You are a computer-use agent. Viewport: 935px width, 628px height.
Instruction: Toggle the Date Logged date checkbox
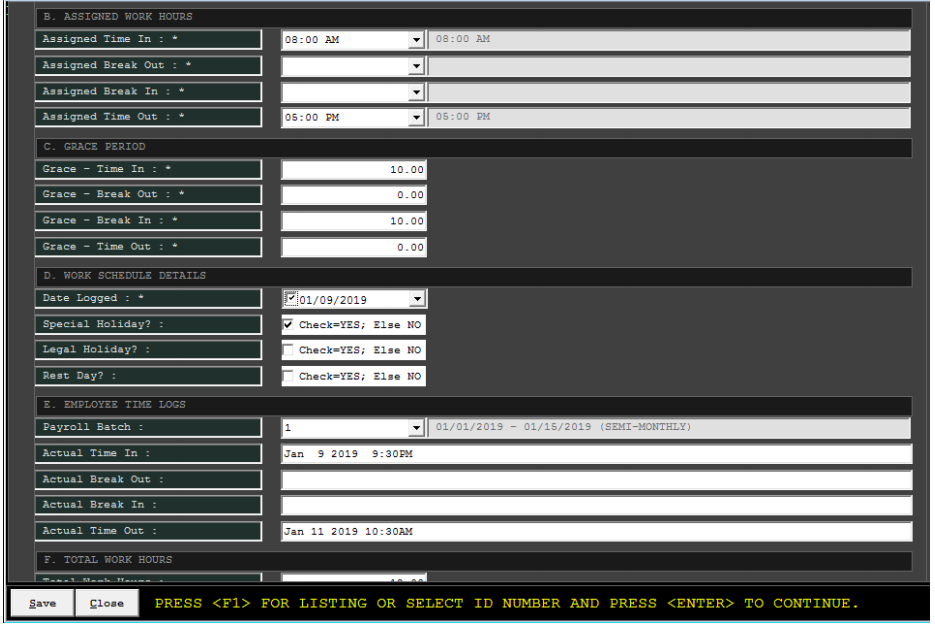291,298
